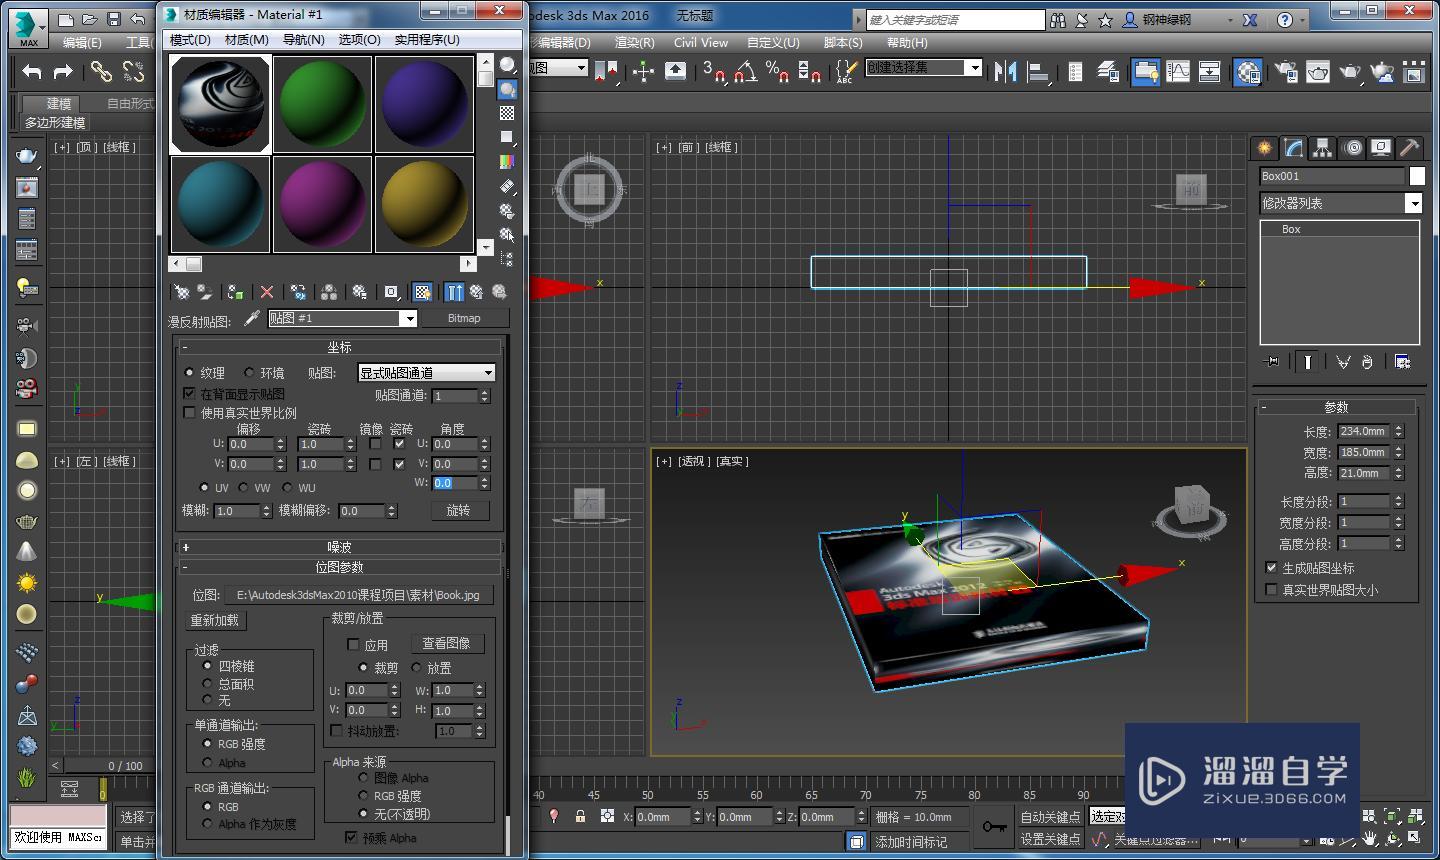The width and height of the screenshot is (1440, 860).
Task: Collapse 位图参数 rollout
Action: click(x=339, y=567)
